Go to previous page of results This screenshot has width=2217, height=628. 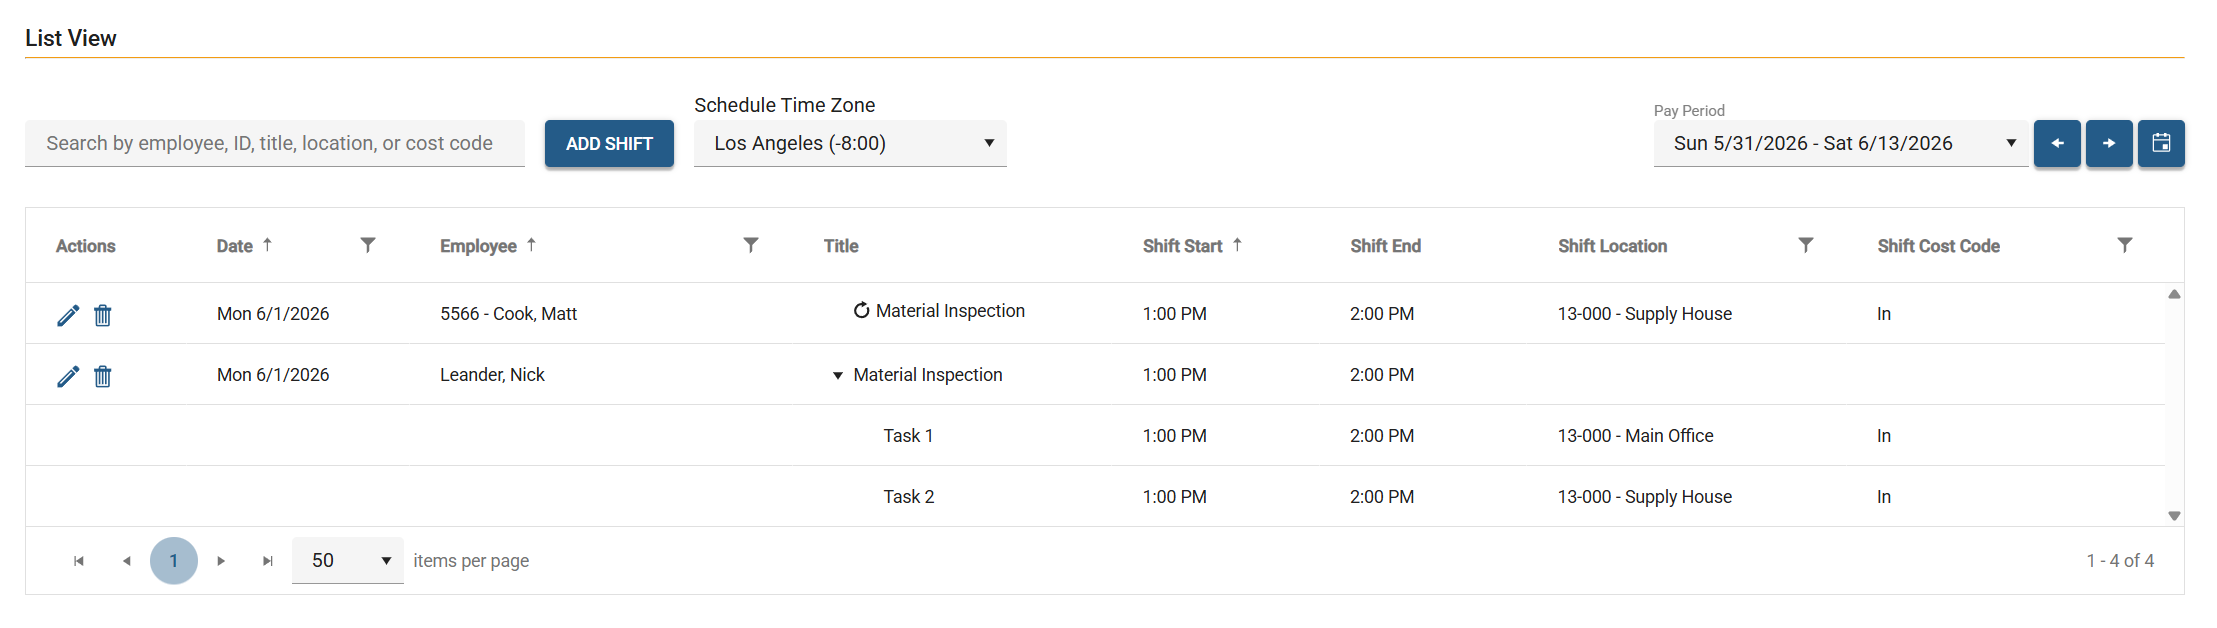(126, 561)
